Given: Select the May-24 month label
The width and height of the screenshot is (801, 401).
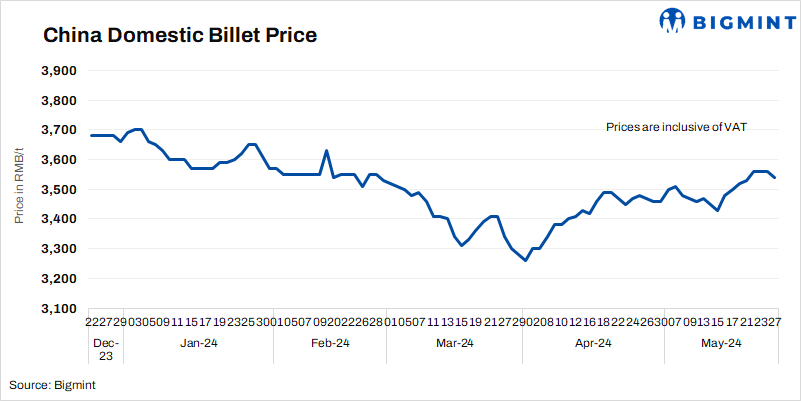Looking at the screenshot, I should click(720, 343).
